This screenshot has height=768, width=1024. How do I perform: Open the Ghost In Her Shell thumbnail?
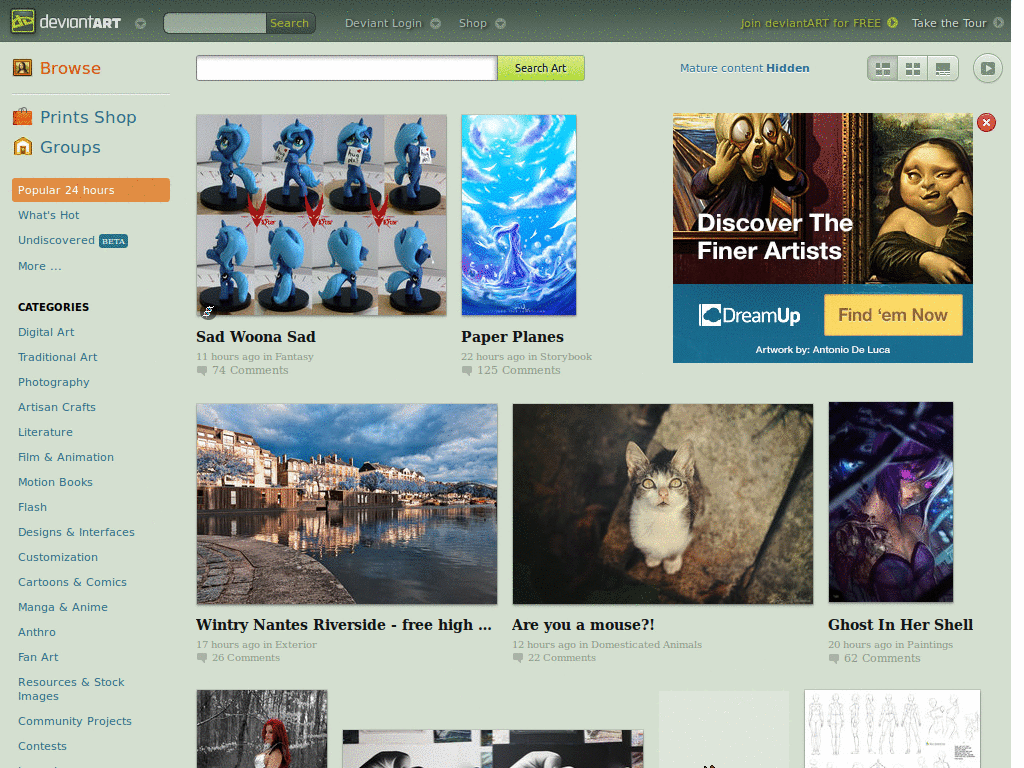point(891,502)
